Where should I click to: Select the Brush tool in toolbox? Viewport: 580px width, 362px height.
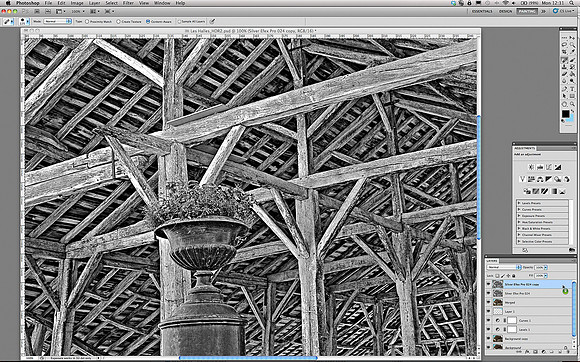(x=572, y=60)
